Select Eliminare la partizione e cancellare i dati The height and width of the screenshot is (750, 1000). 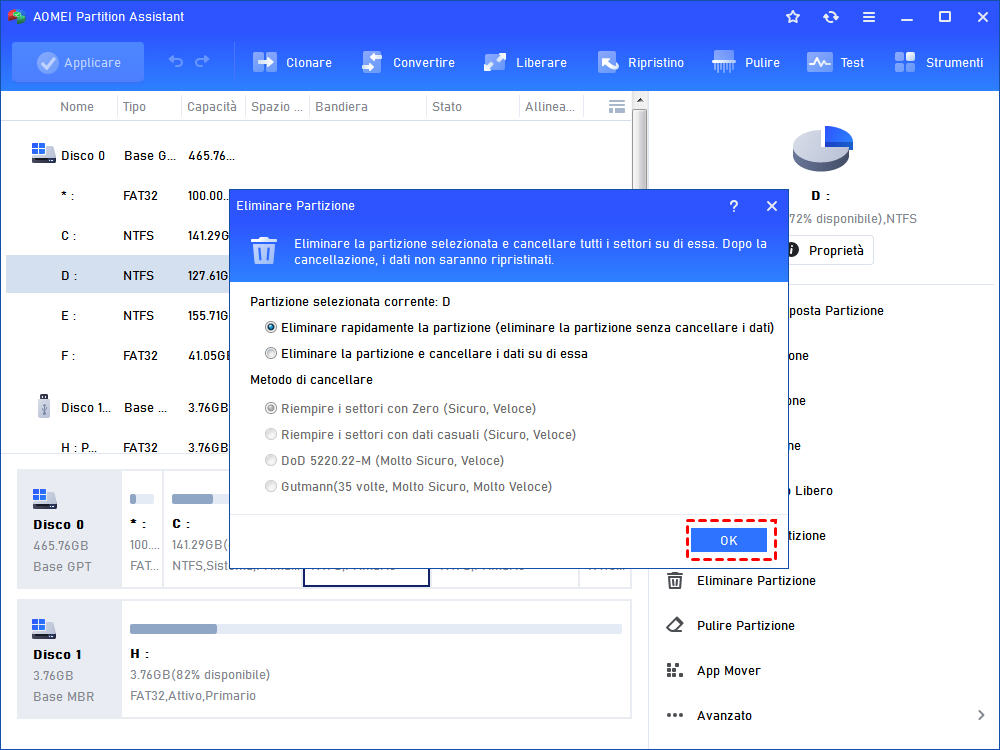pyautogui.click(x=426, y=354)
